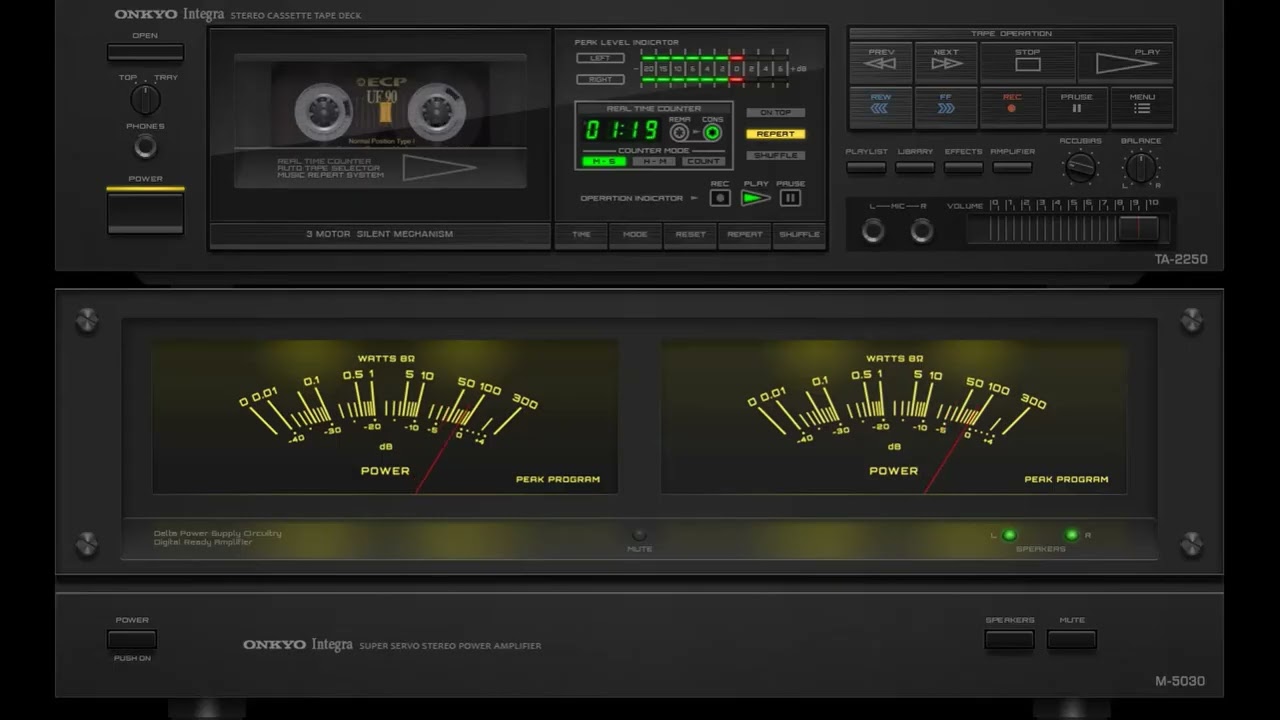The height and width of the screenshot is (720, 1280).
Task: Click the RESET counter button
Action: pos(690,235)
